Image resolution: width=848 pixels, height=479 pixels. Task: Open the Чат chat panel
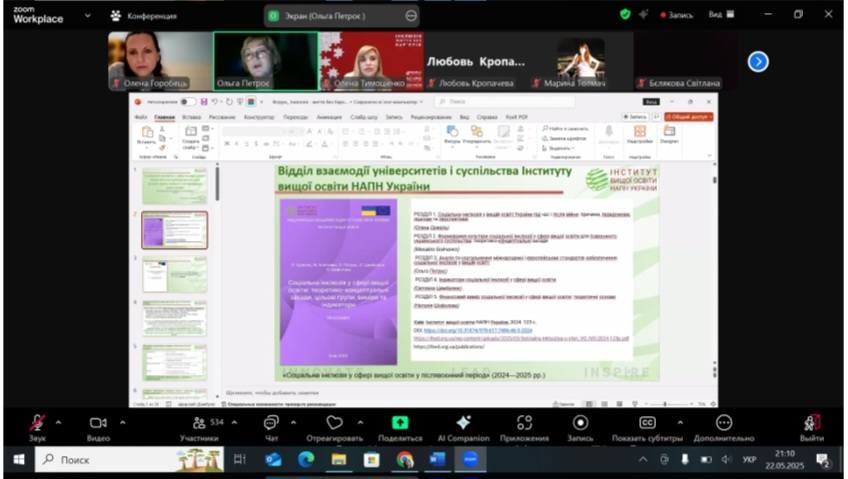pyautogui.click(x=271, y=423)
